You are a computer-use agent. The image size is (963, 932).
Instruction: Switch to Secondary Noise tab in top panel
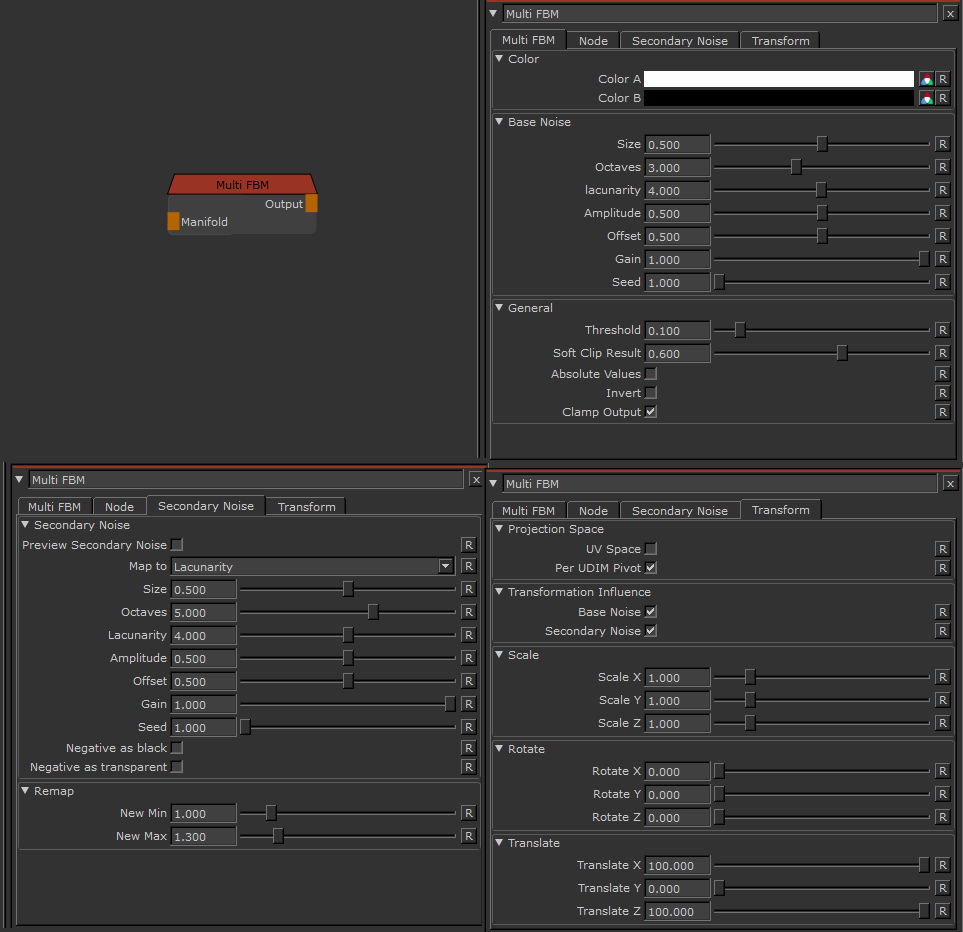[x=679, y=41]
